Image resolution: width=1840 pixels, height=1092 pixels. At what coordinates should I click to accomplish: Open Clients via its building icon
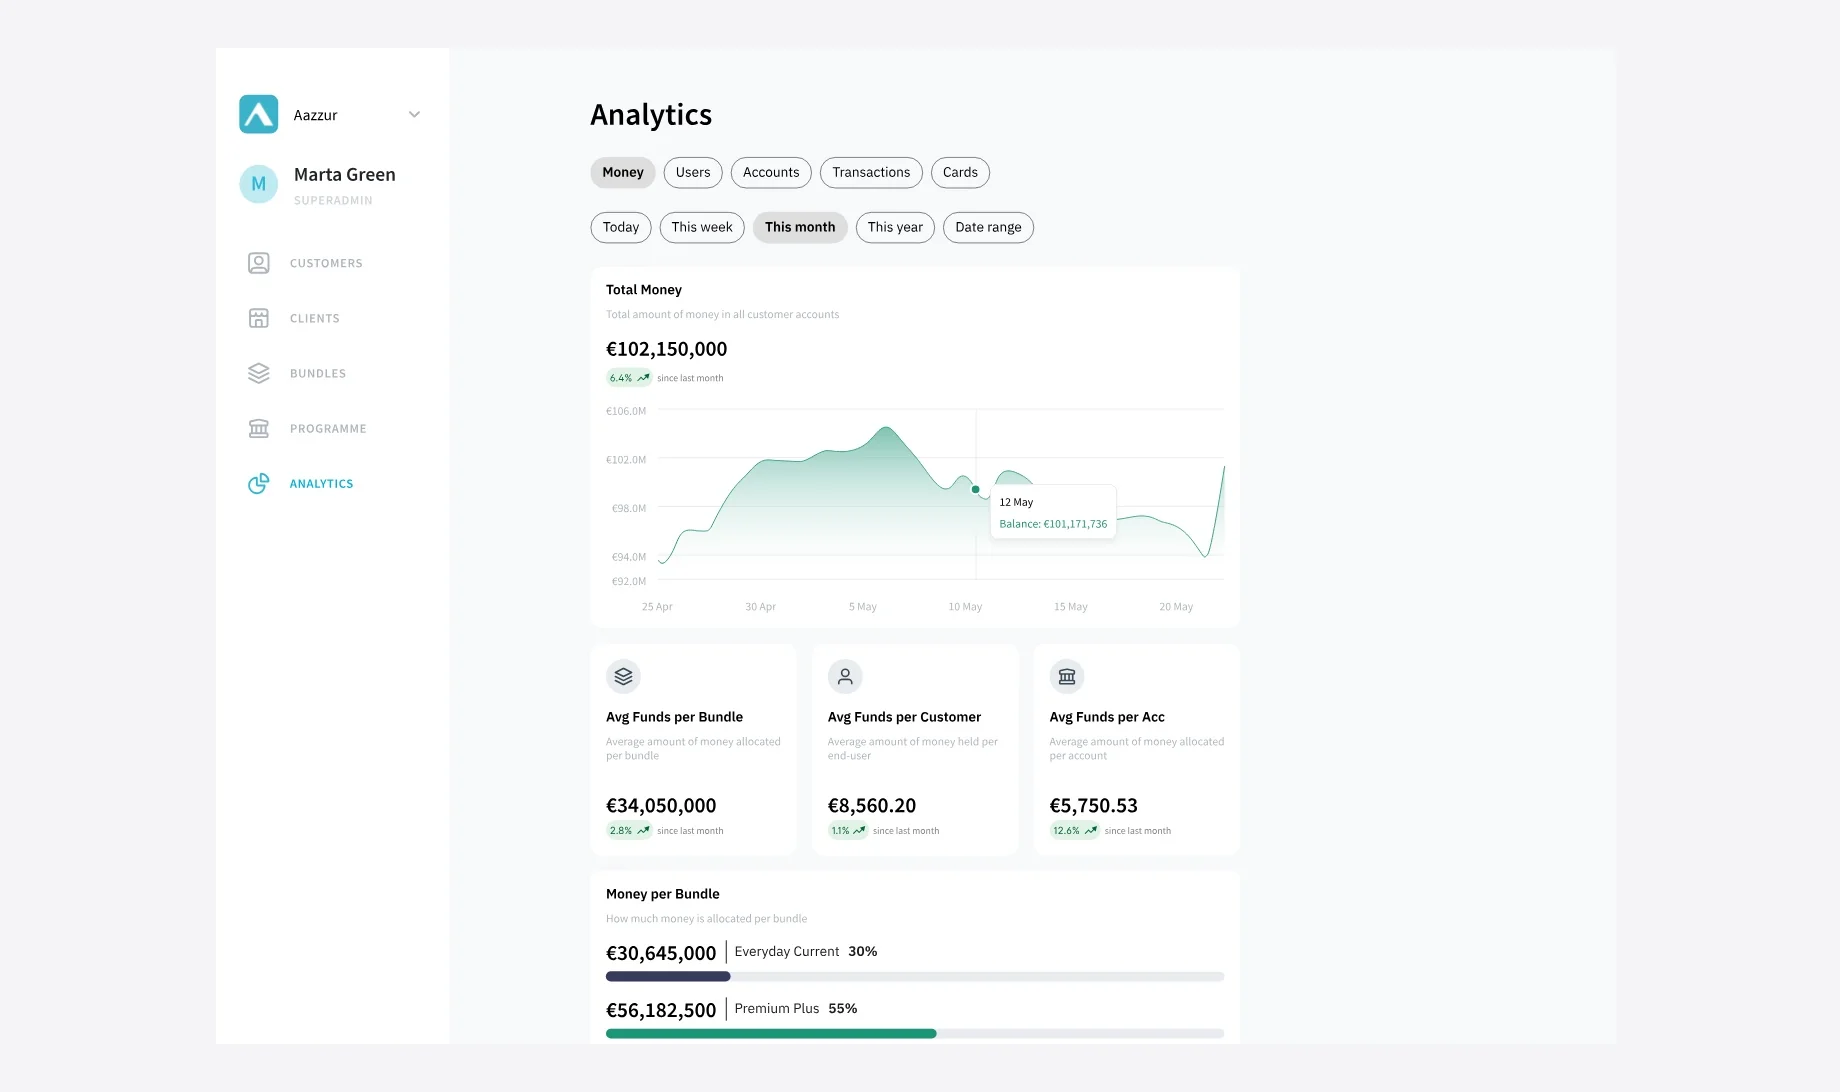click(258, 318)
